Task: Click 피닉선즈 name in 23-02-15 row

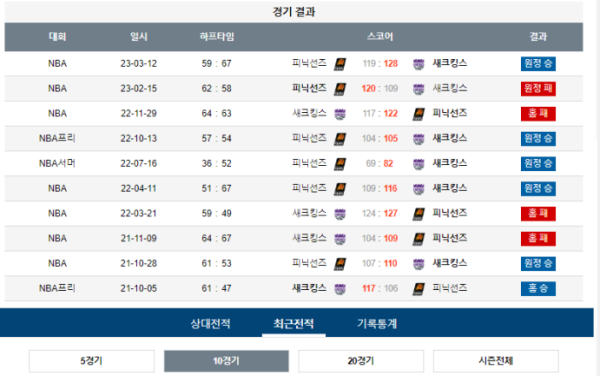Action: click(309, 88)
